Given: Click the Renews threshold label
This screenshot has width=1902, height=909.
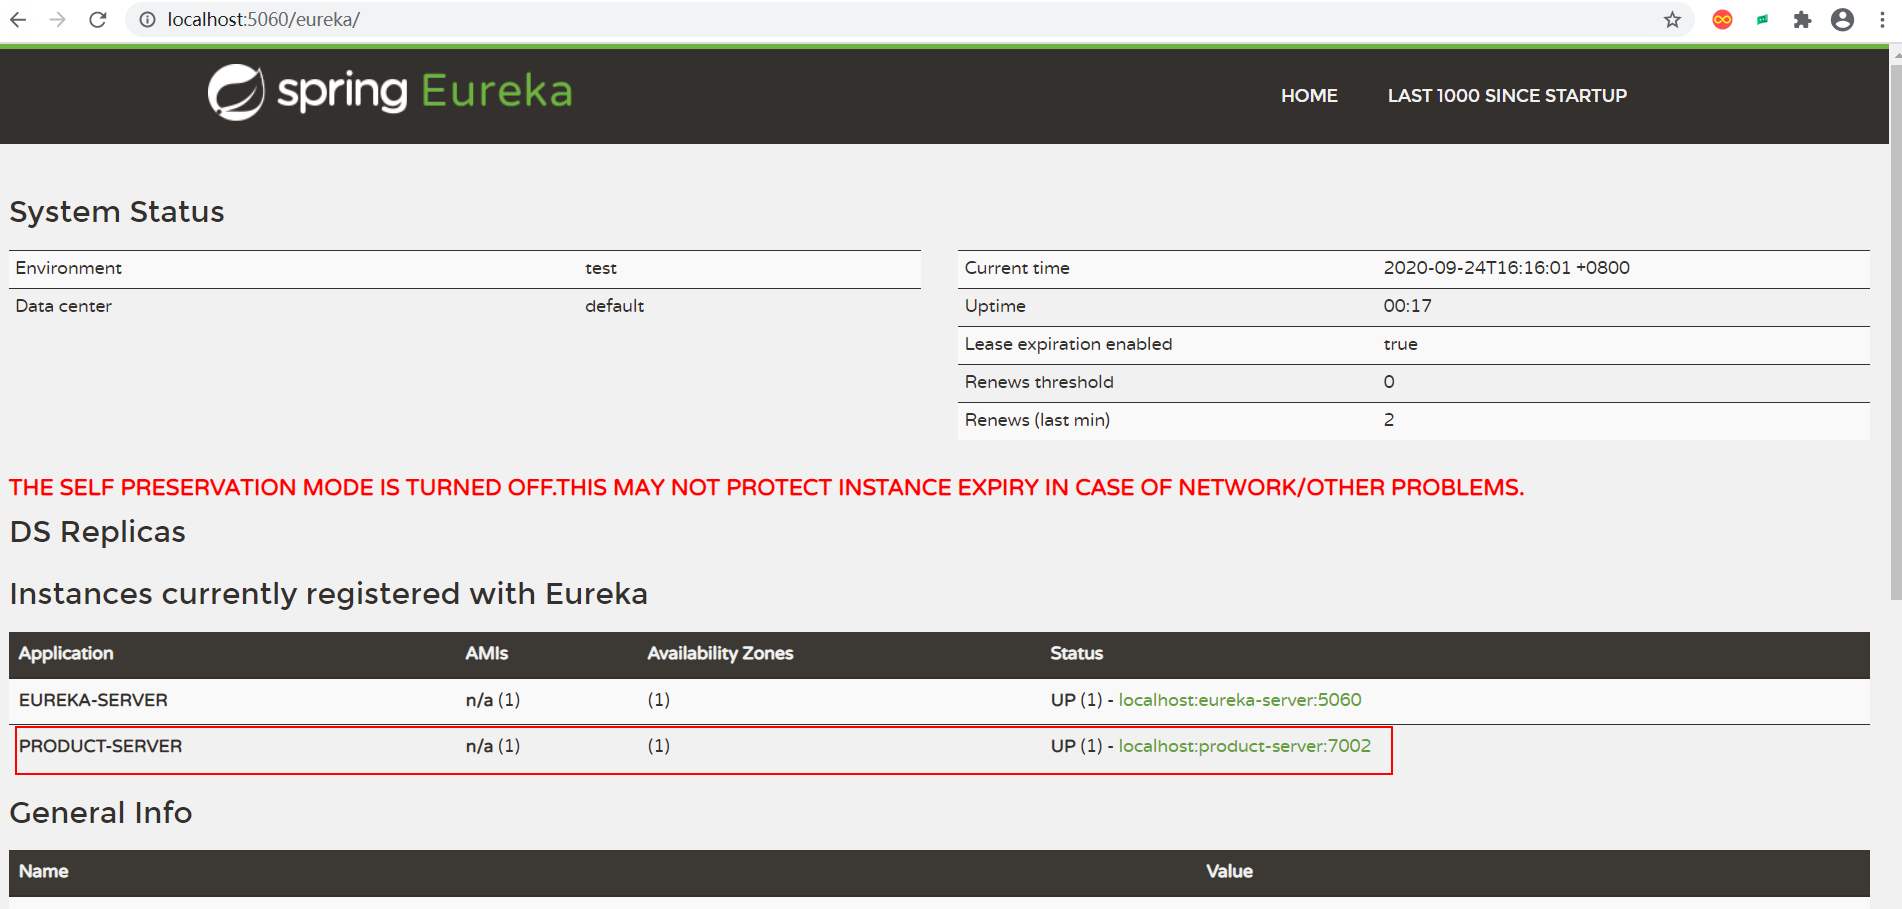Looking at the screenshot, I should coord(1039,382).
